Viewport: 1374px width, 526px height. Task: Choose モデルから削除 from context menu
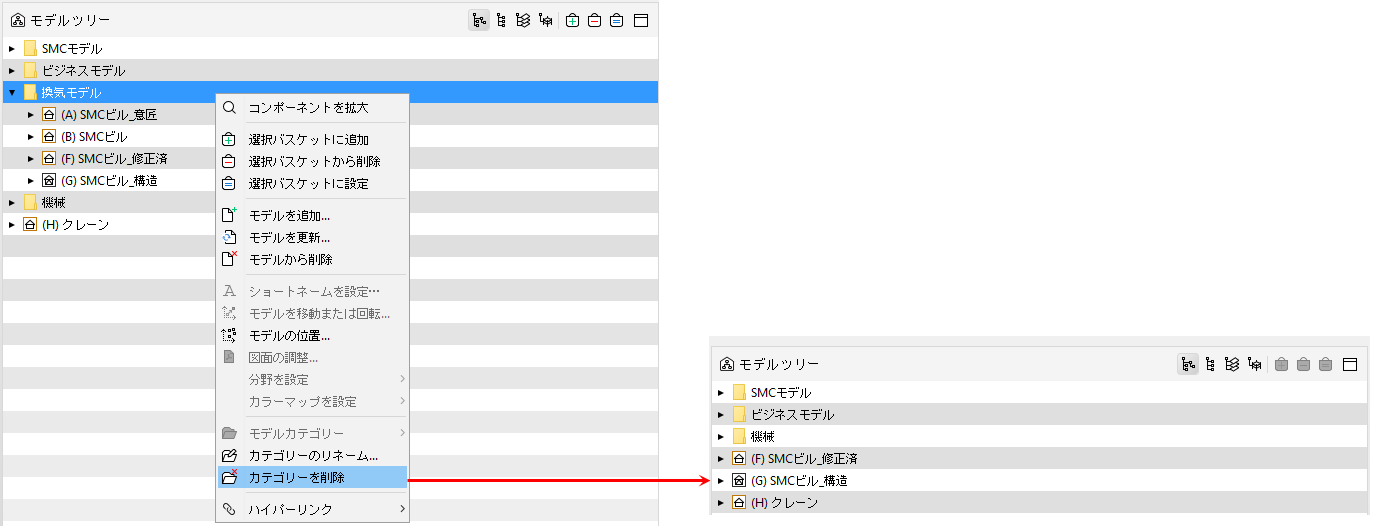313,259
